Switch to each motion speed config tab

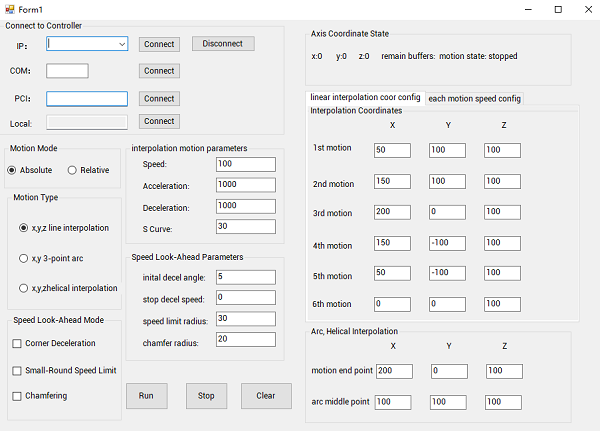pos(474,98)
